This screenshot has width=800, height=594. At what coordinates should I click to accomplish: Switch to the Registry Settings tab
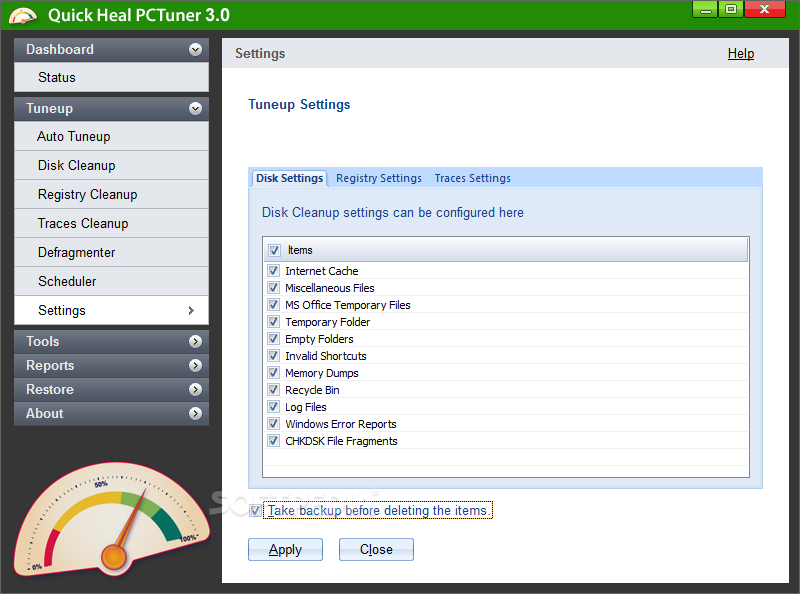379,178
